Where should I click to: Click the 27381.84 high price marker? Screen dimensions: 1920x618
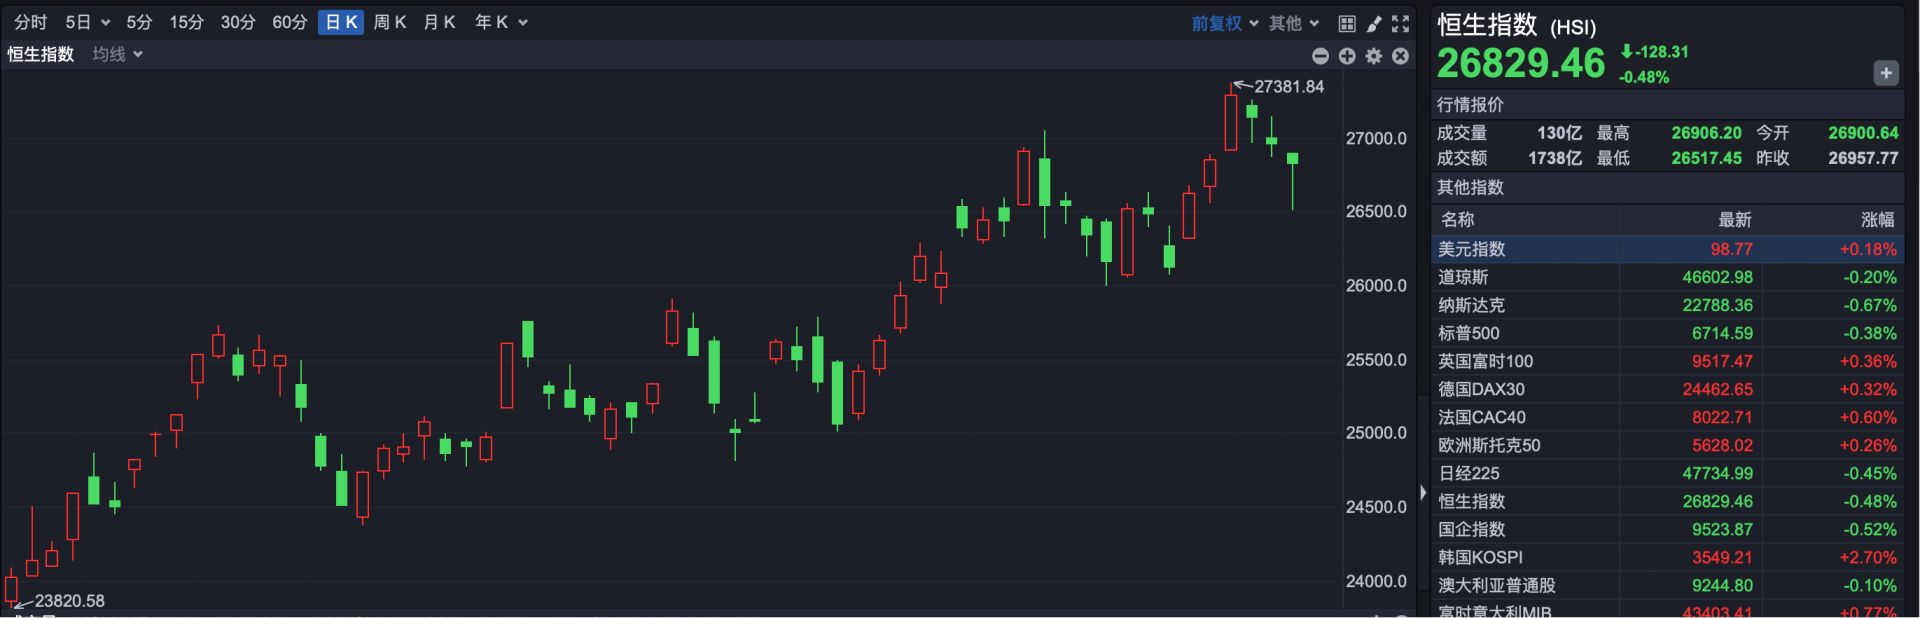pos(1288,87)
